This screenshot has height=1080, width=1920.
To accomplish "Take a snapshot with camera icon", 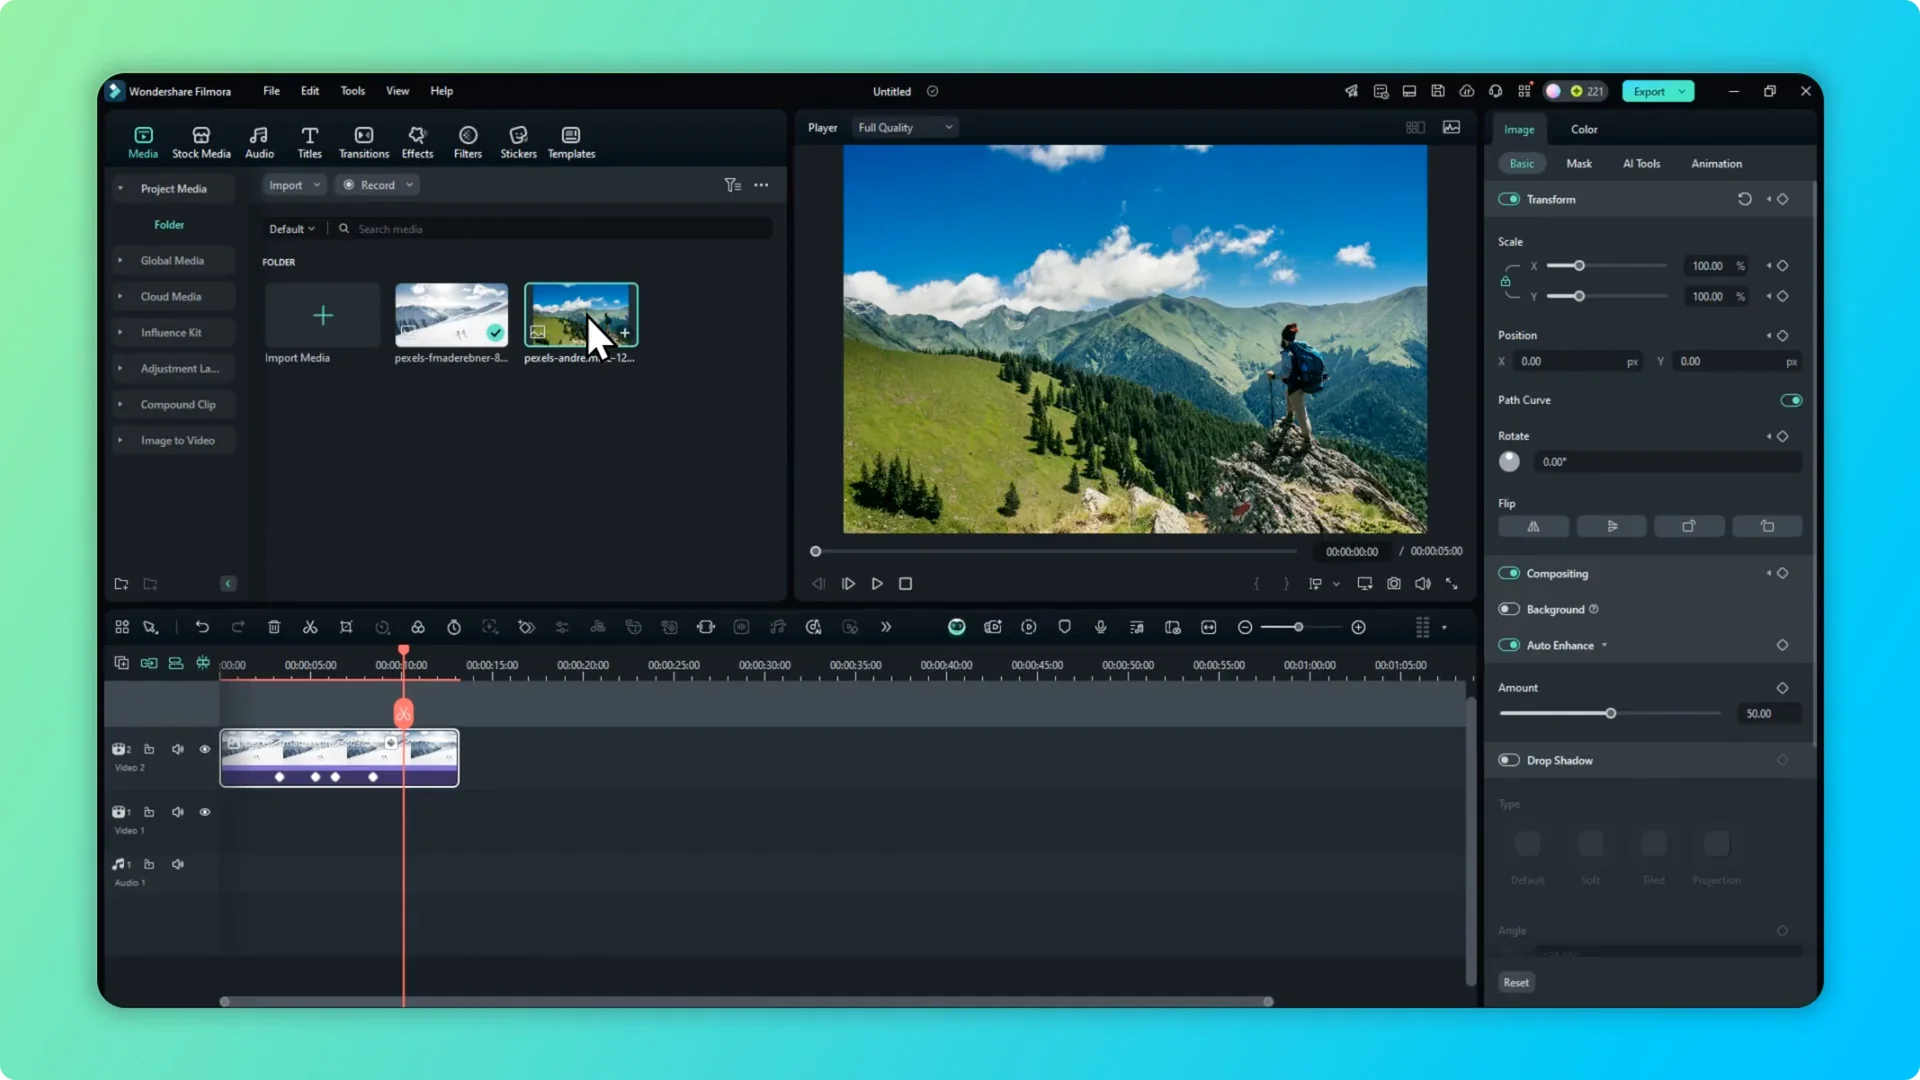I will coord(1394,583).
